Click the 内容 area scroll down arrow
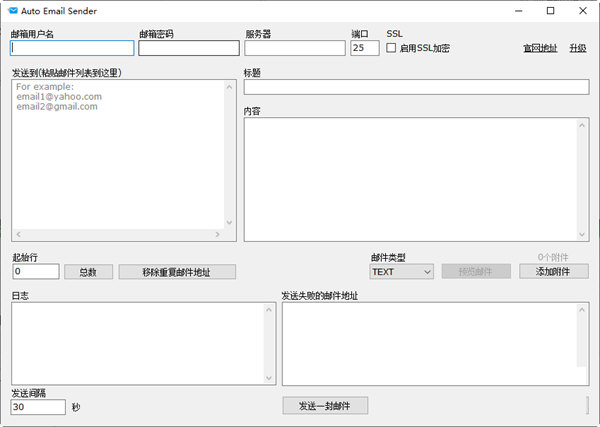The image size is (600, 427). [582, 235]
